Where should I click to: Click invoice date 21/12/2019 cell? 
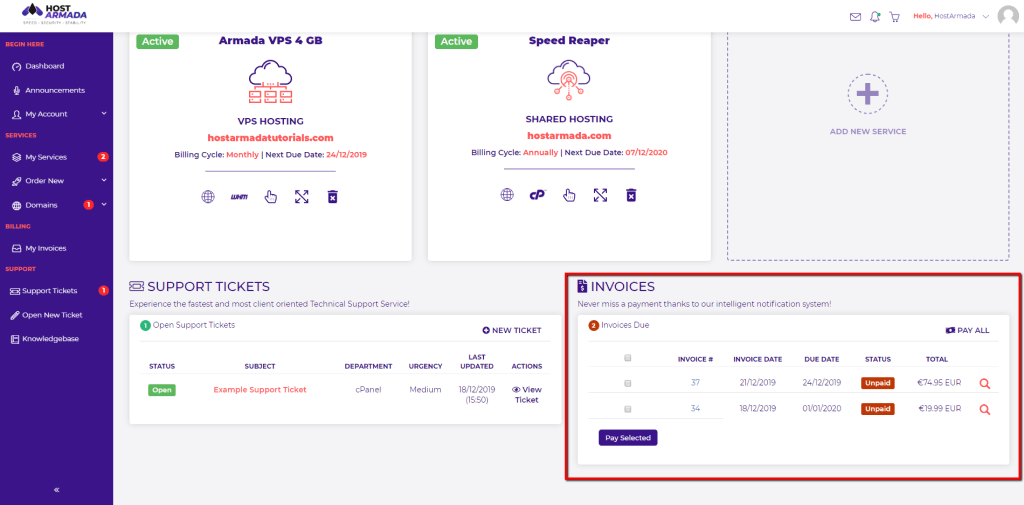(758, 383)
